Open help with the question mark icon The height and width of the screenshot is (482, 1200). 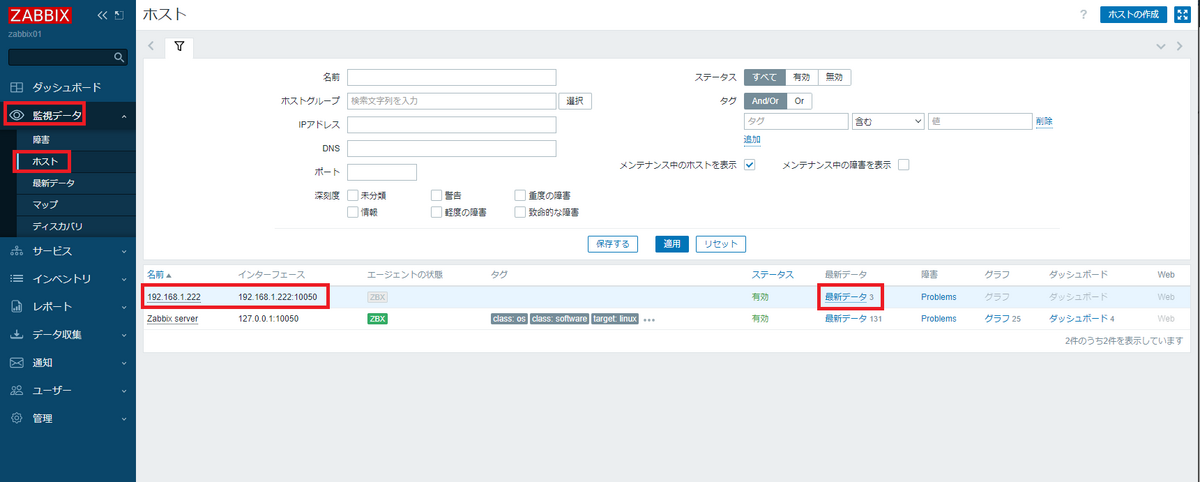1083,15
